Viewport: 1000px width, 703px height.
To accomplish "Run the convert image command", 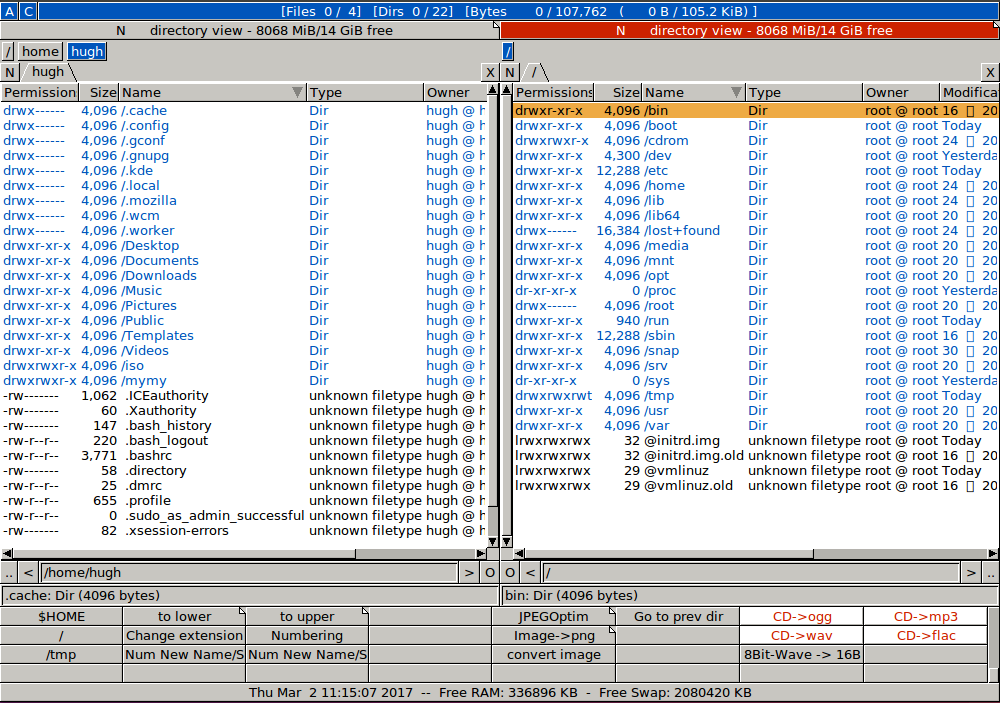I will (x=554, y=655).
